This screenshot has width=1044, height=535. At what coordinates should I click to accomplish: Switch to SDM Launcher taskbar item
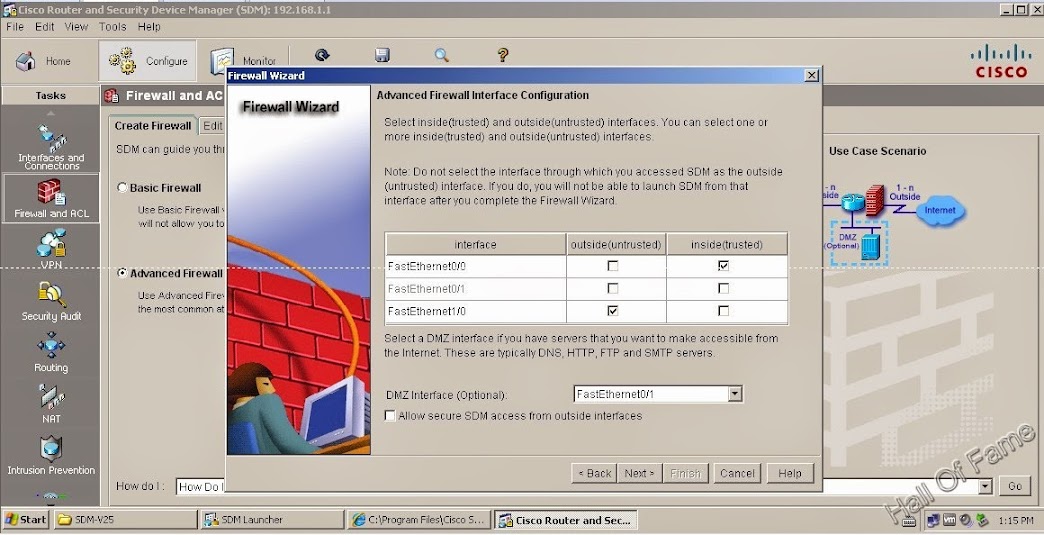[272, 520]
